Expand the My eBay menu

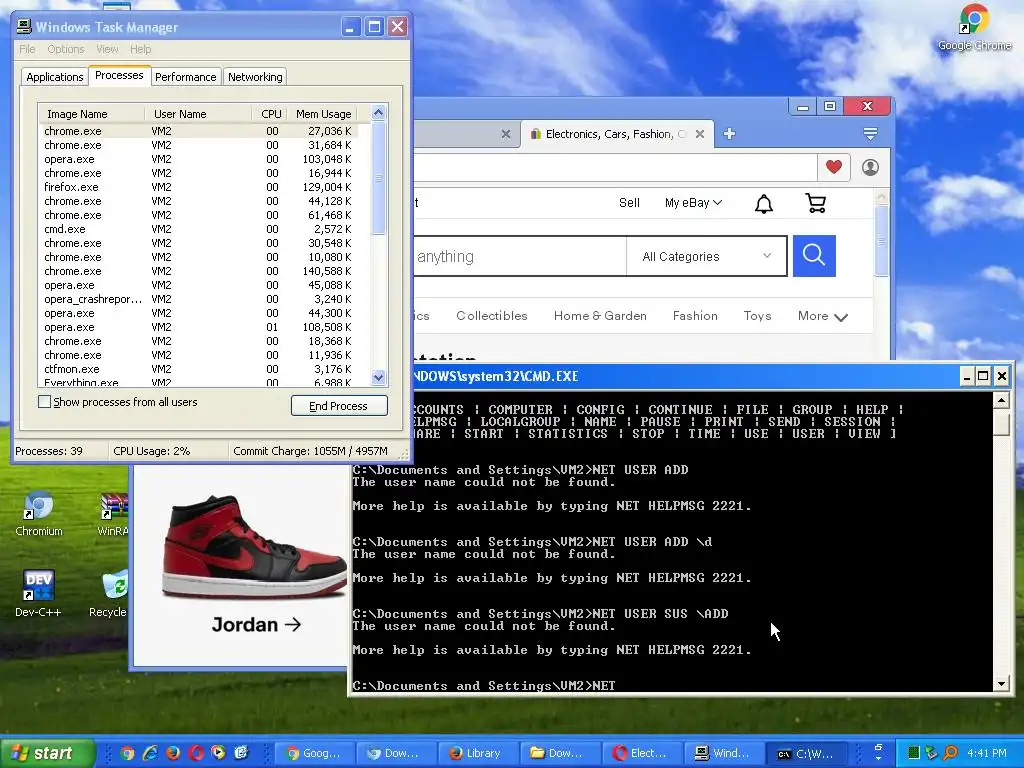694,203
